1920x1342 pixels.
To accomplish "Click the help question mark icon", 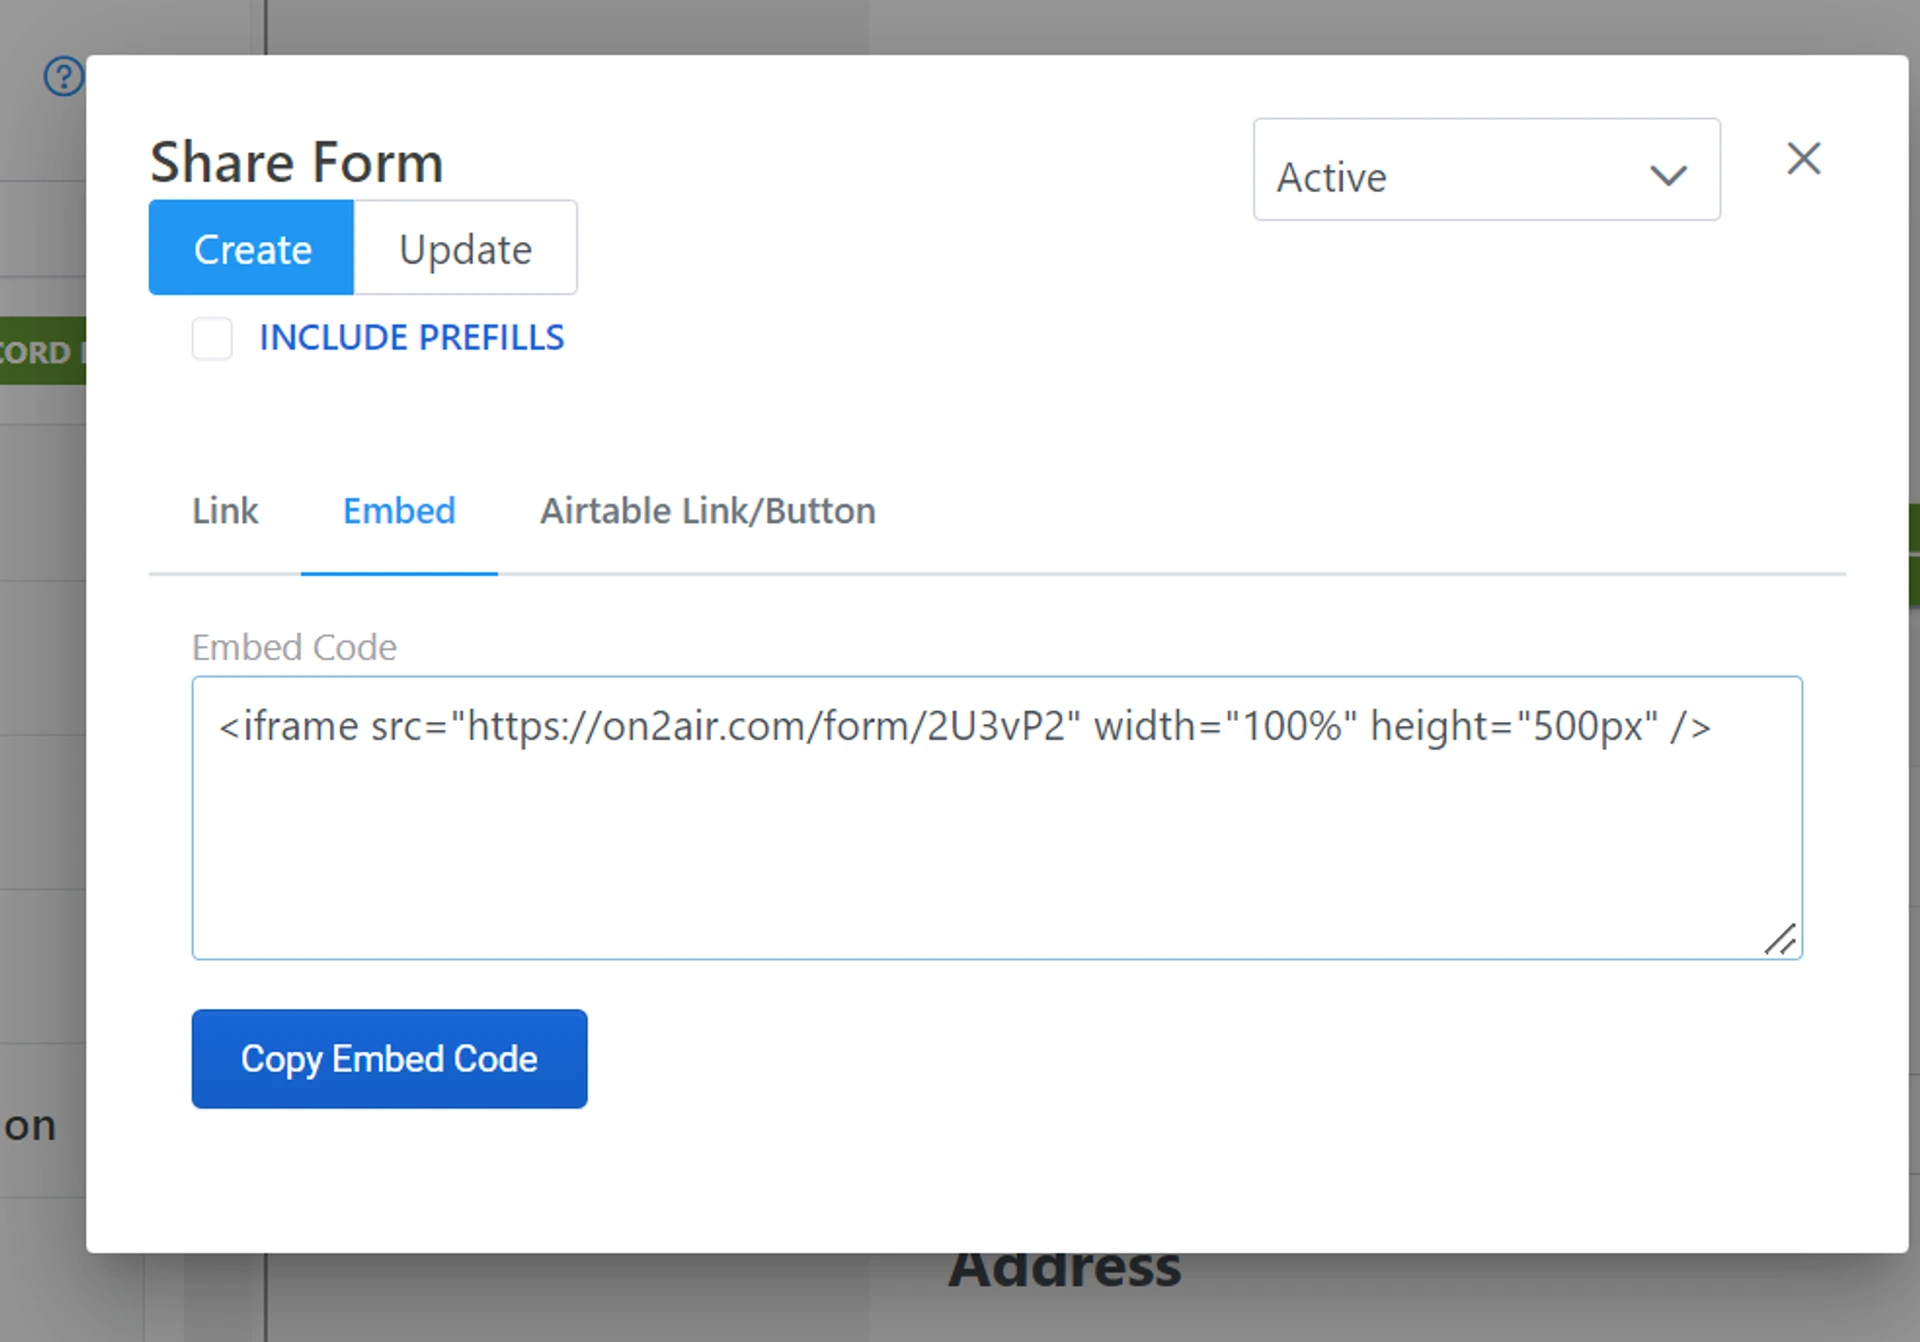I will tap(63, 77).
